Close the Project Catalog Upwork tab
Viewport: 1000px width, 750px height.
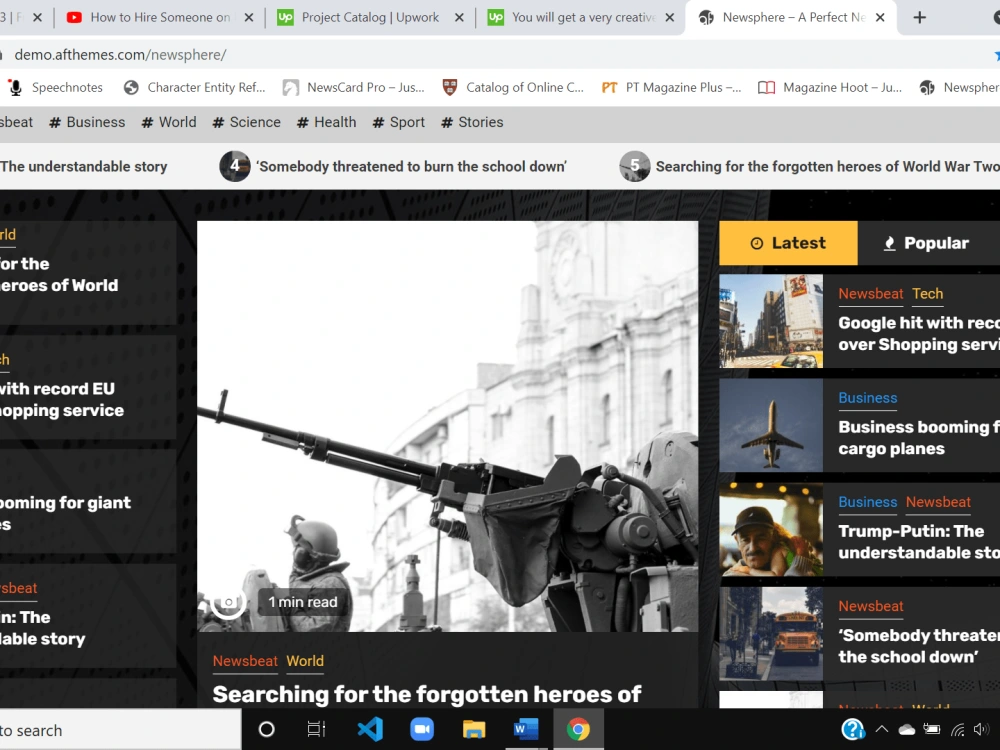459,17
